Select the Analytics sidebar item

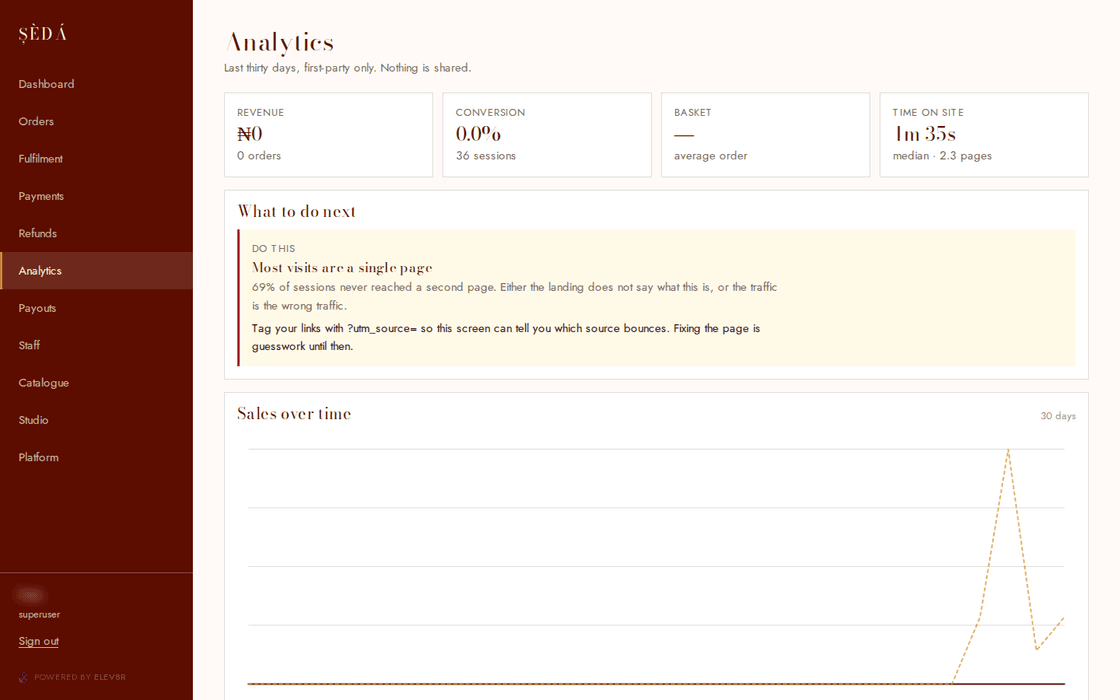pyautogui.click(x=96, y=271)
